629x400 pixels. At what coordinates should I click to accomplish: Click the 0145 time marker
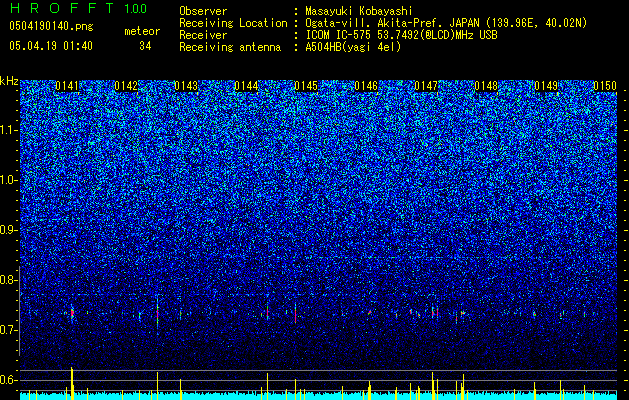click(306, 86)
